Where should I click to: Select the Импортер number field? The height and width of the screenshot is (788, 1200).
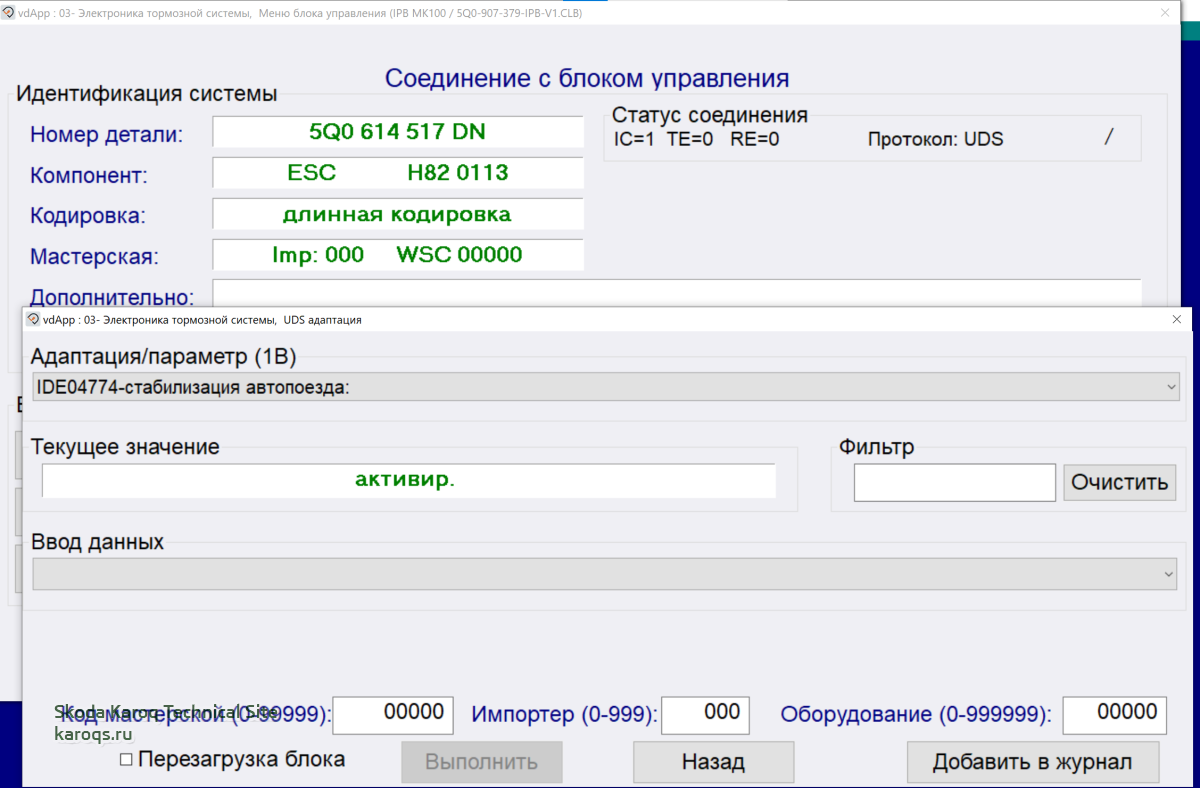pyautogui.click(x=705, y=714)
